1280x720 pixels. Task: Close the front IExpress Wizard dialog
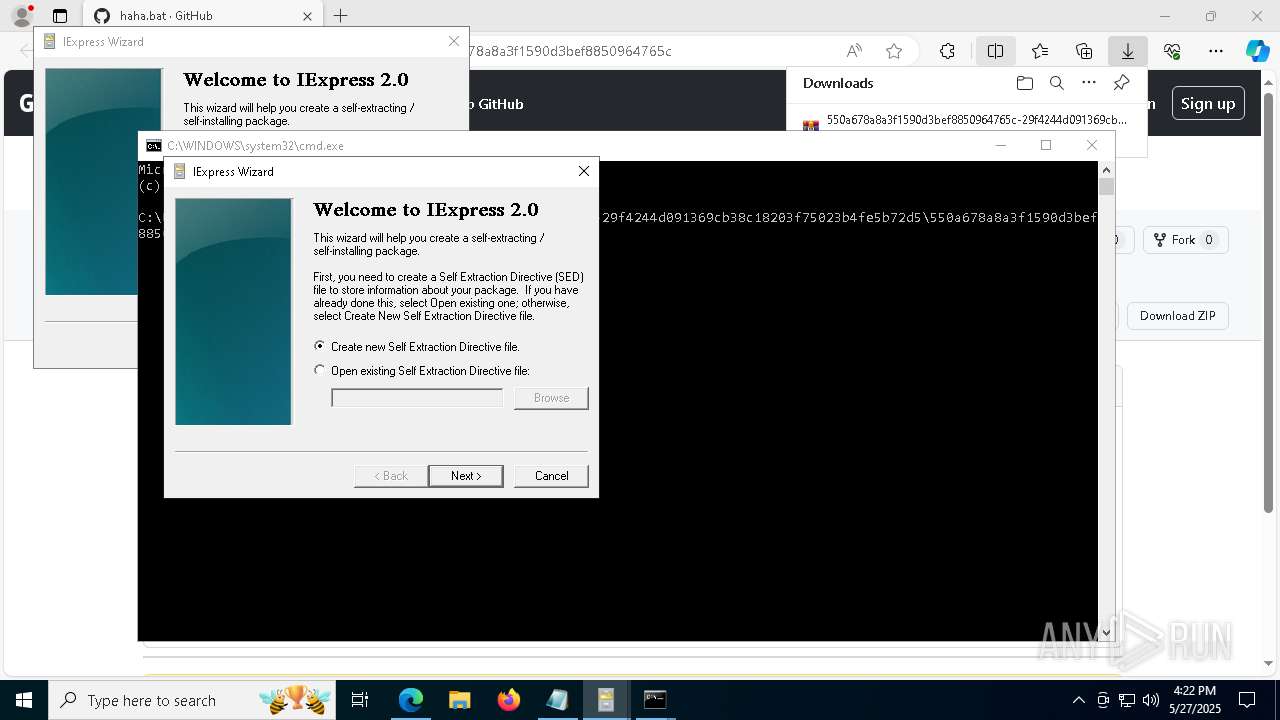(x=584, y=171)
